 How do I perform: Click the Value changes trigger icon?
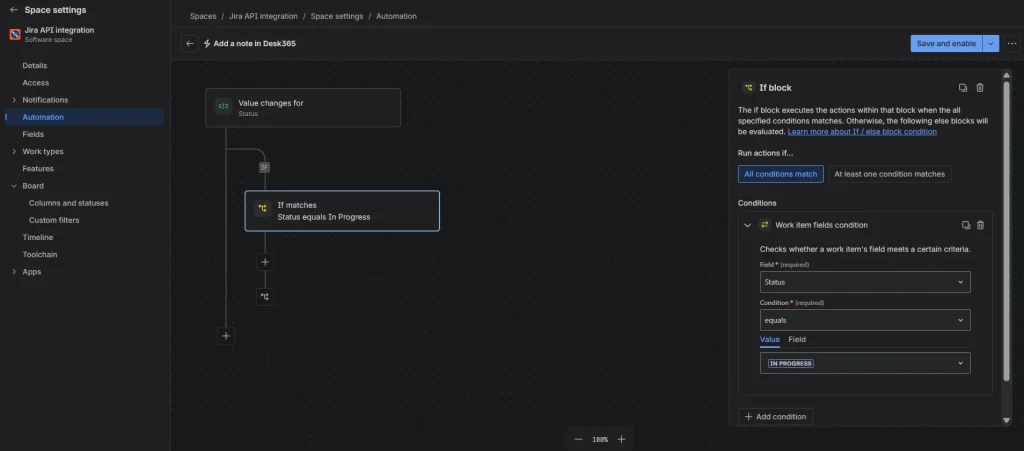(223, 106)
